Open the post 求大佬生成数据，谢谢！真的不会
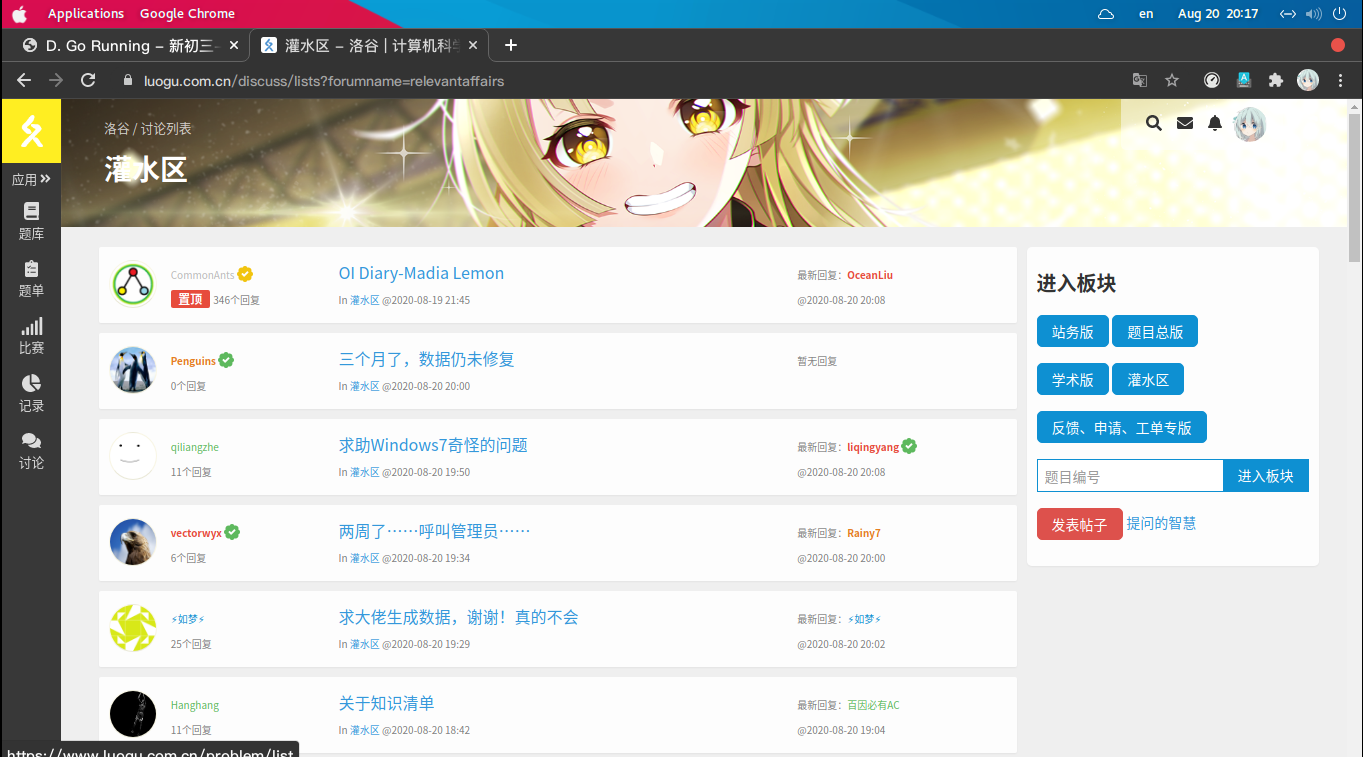Screen dimensions: 1363x757 click(458, 617)
